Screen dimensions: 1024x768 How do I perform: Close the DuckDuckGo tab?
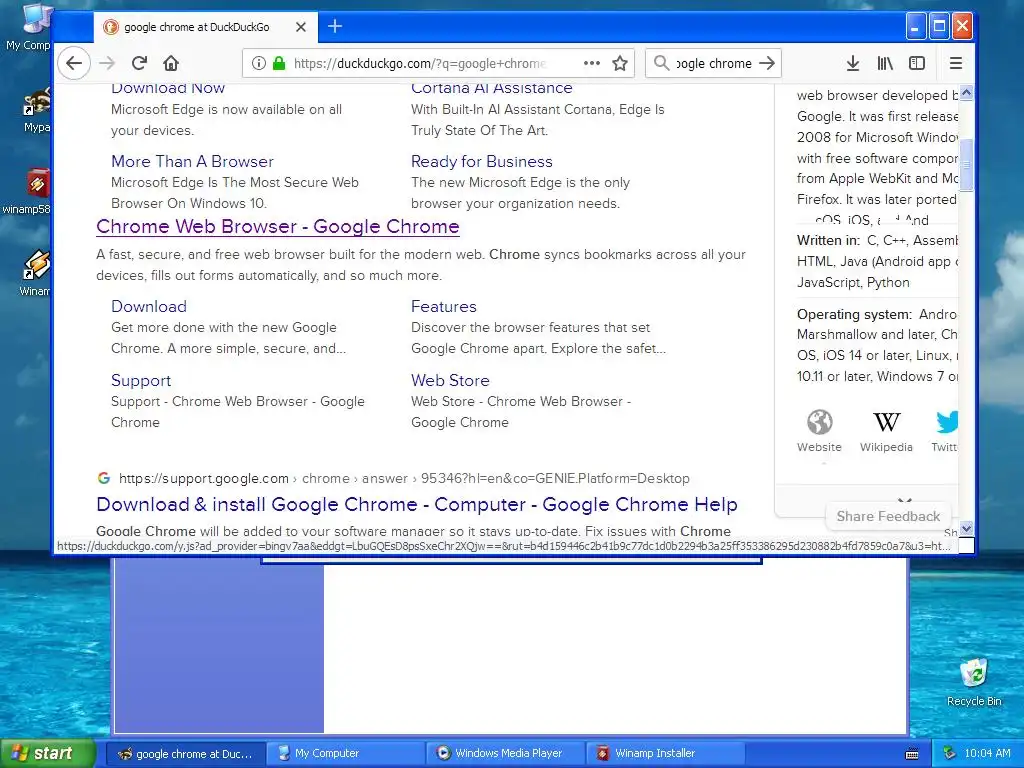coord(300,27)
